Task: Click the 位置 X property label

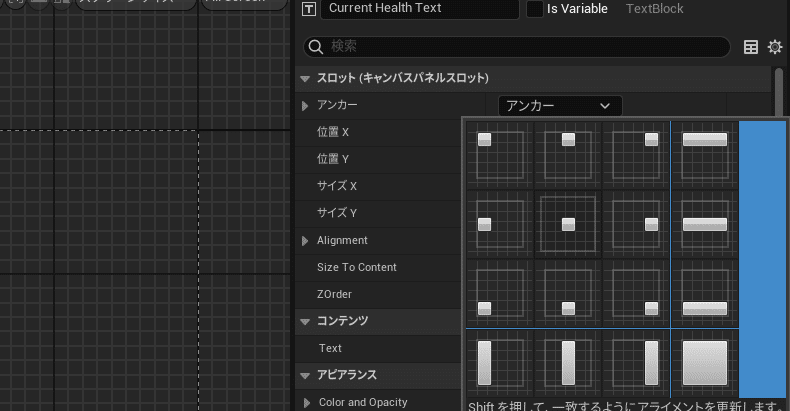Action: [333, 132]
